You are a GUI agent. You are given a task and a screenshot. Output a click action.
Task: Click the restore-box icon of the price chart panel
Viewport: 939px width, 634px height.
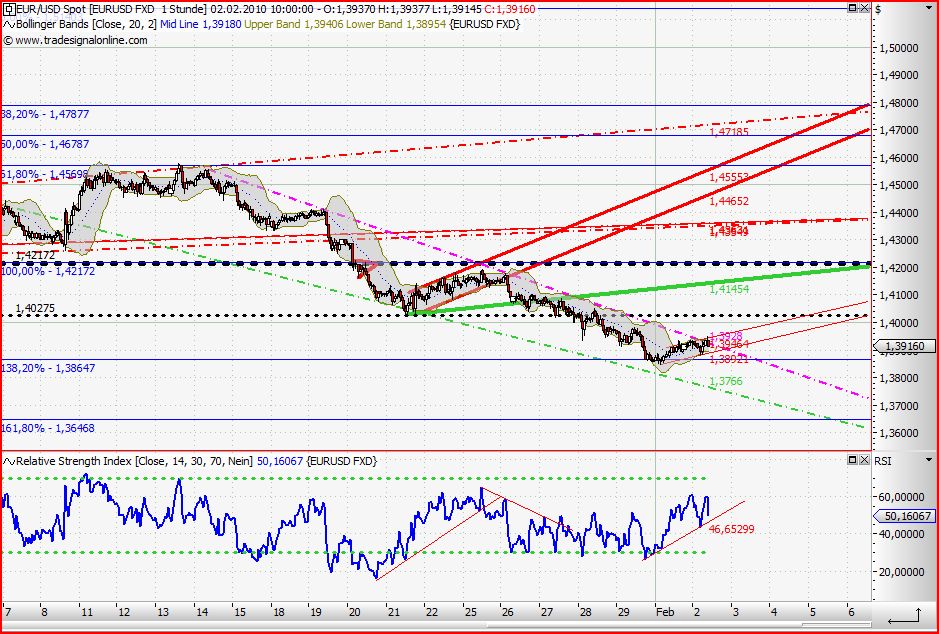click(x=853, y=9)
